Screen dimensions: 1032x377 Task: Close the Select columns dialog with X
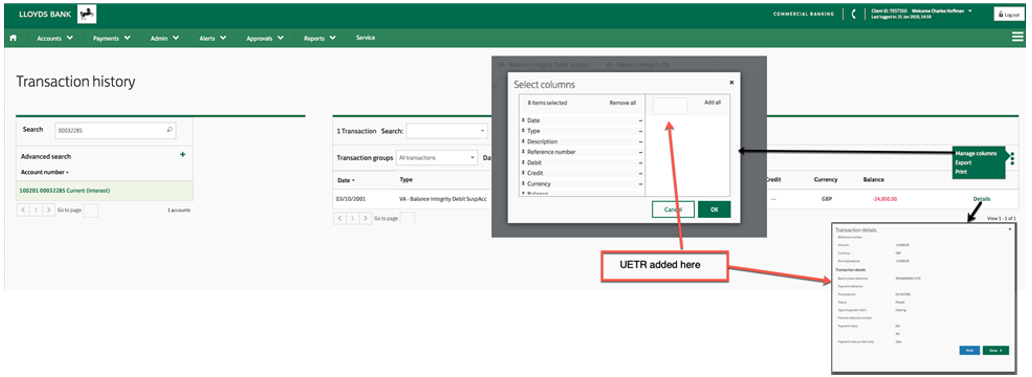(x=731, y=82)
